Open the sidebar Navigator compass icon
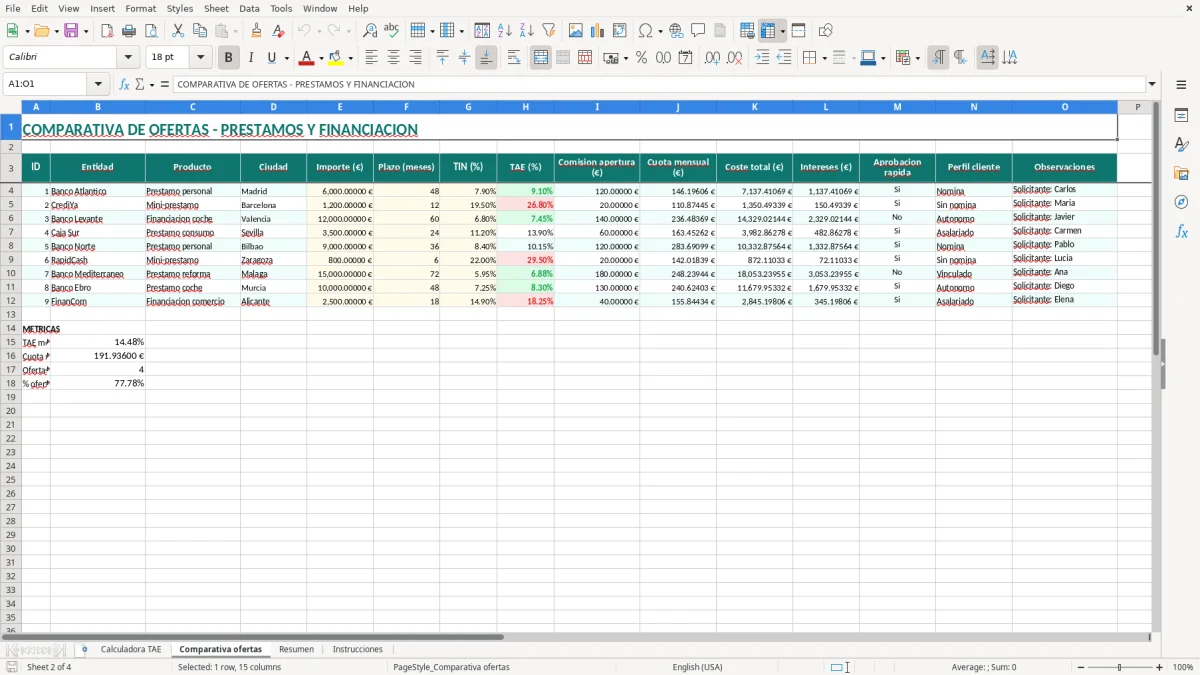Screen dimensions: 1200x675 pos(1181,202)
